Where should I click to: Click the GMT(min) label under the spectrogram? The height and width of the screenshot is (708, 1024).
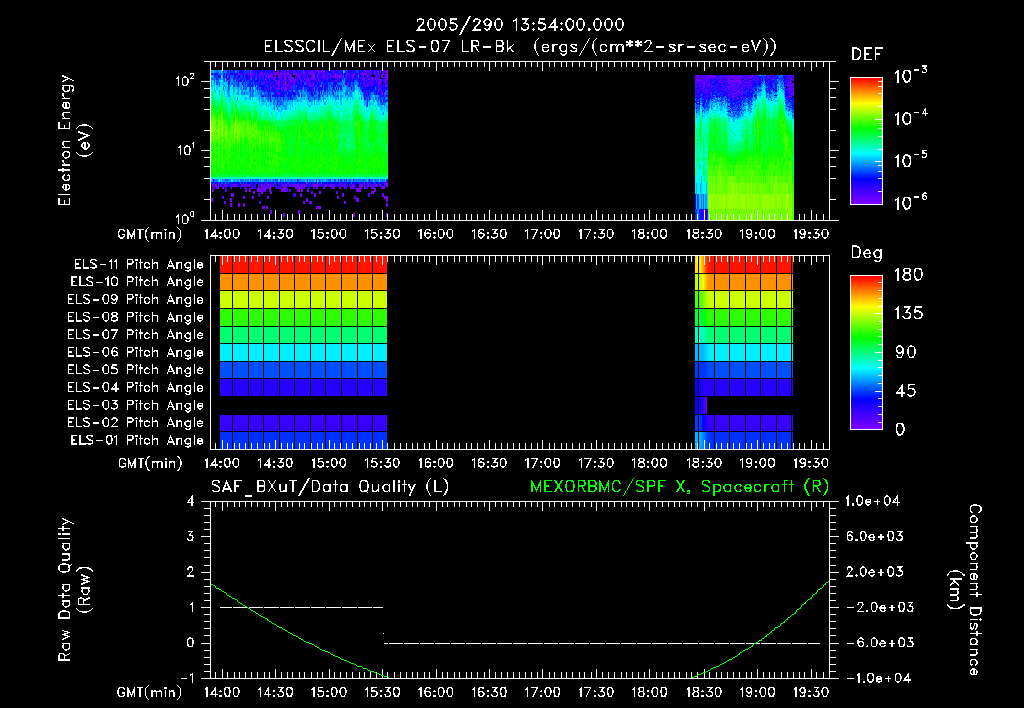coord(150,234)
